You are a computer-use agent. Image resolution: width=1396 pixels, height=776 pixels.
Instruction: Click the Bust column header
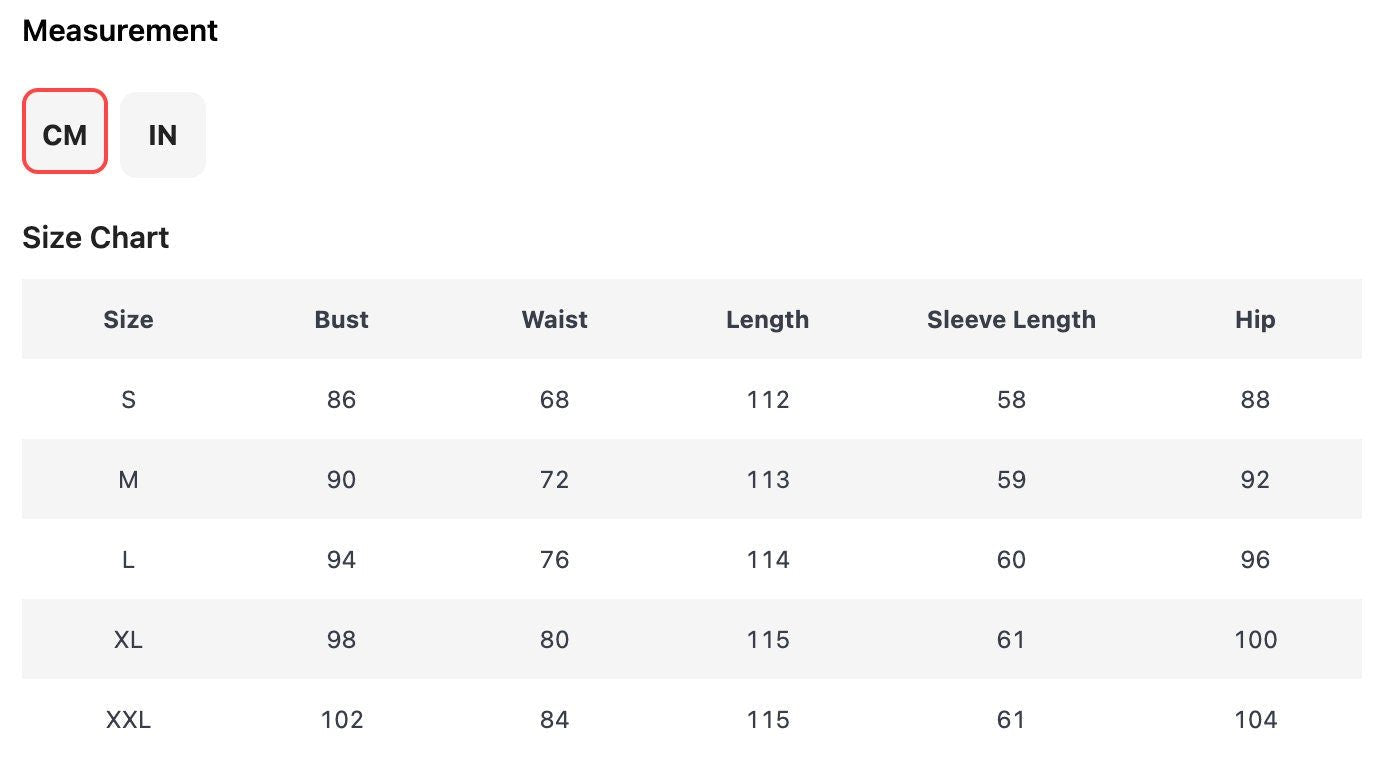341,320
